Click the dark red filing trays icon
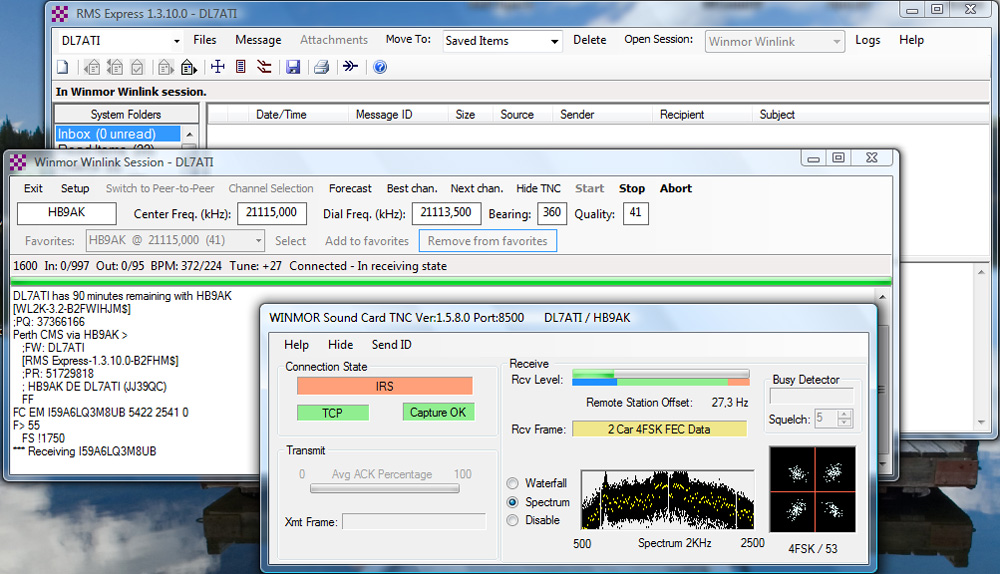Screen dimensions: 1000x574 pyautogui.click(x=264, y=68)
